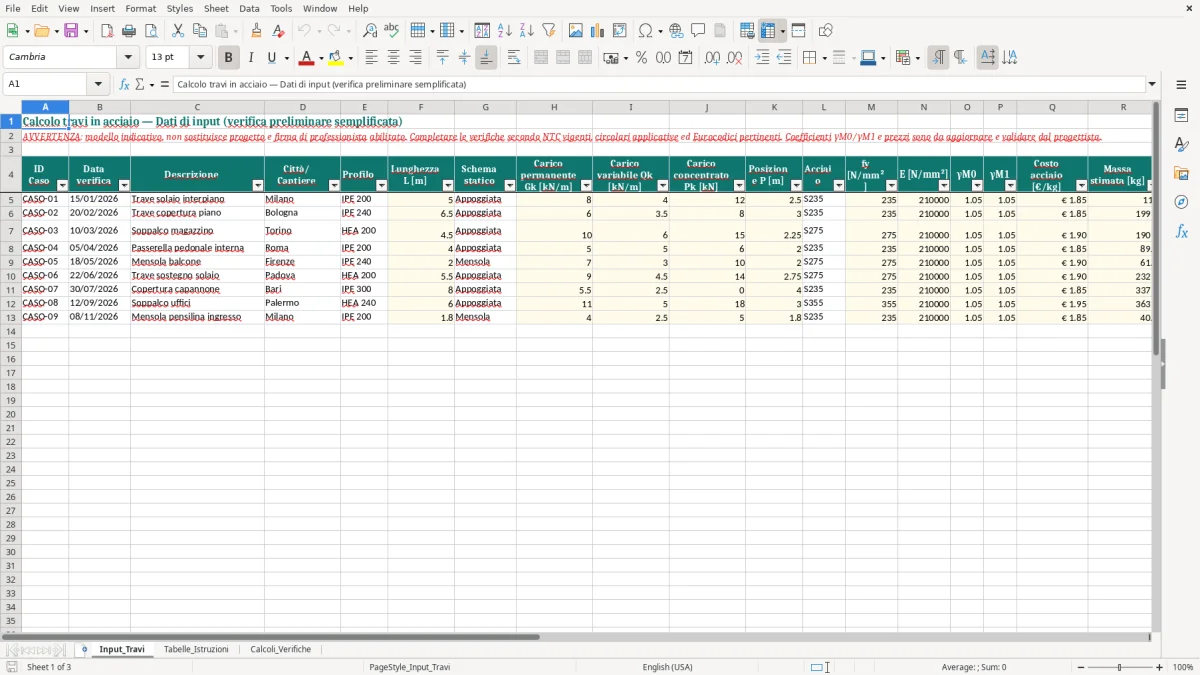This screenshot has height=675, width=1200.
Task: Click Sort Descending icon
Action: [x=527, y=31]
